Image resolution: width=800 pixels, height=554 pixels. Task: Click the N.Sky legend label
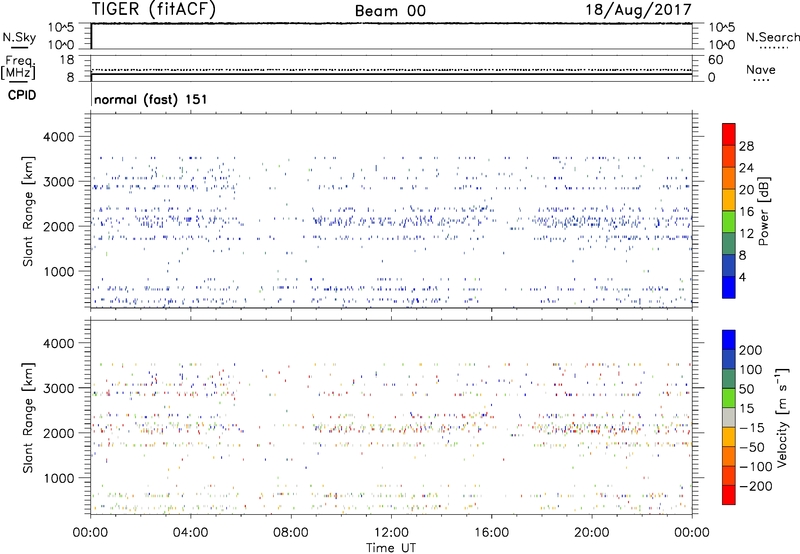pos(19,37)
